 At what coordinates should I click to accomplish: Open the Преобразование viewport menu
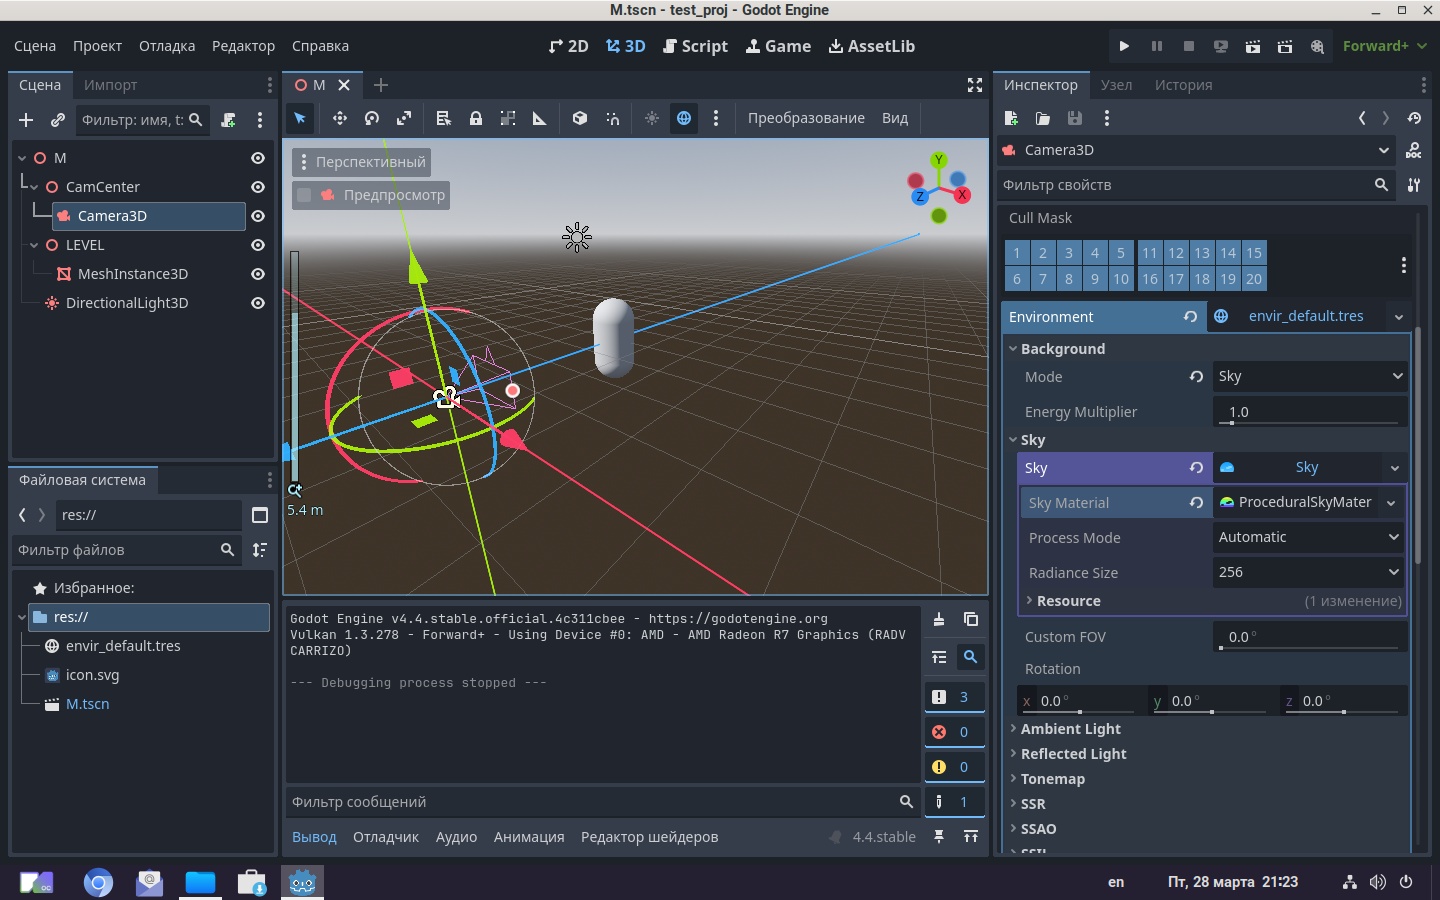[x=806, y=118]
